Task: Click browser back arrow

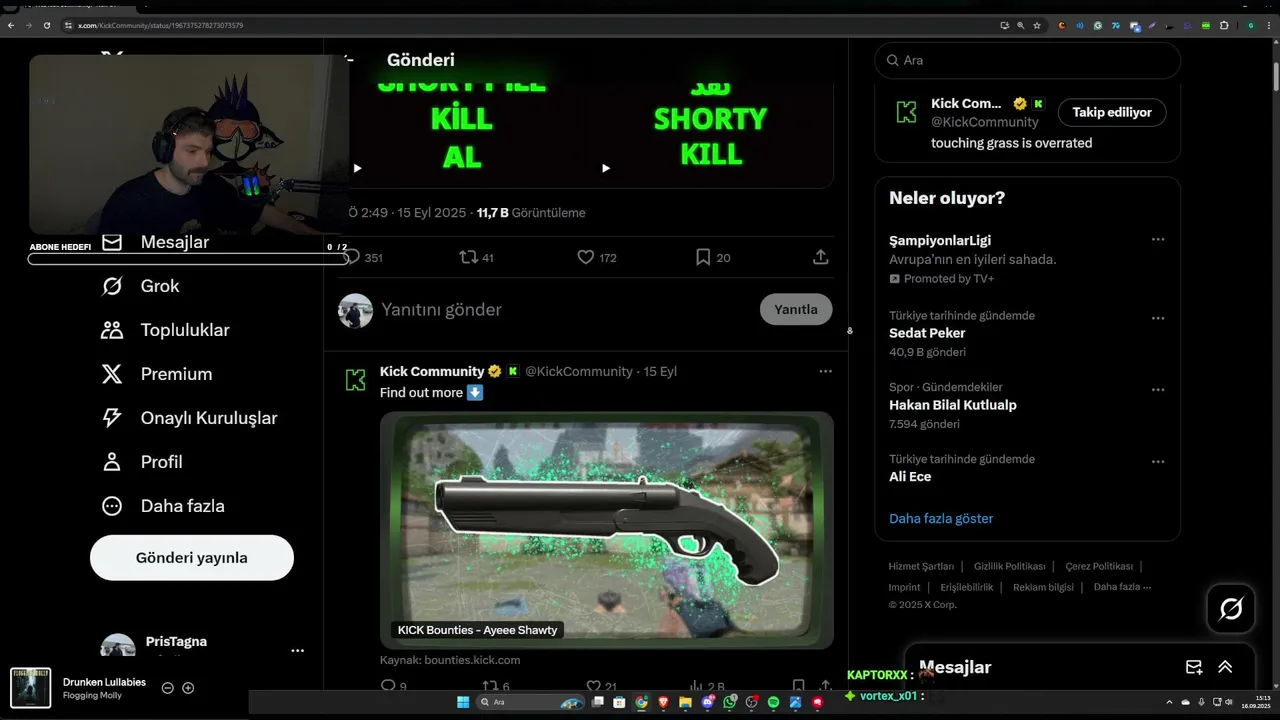Action: pos(10,25)
